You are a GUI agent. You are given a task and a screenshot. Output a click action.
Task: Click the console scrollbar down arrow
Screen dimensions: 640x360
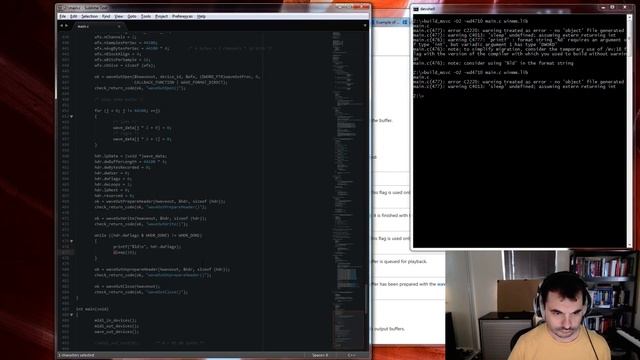pyautogui.click(x=629, y=245)
